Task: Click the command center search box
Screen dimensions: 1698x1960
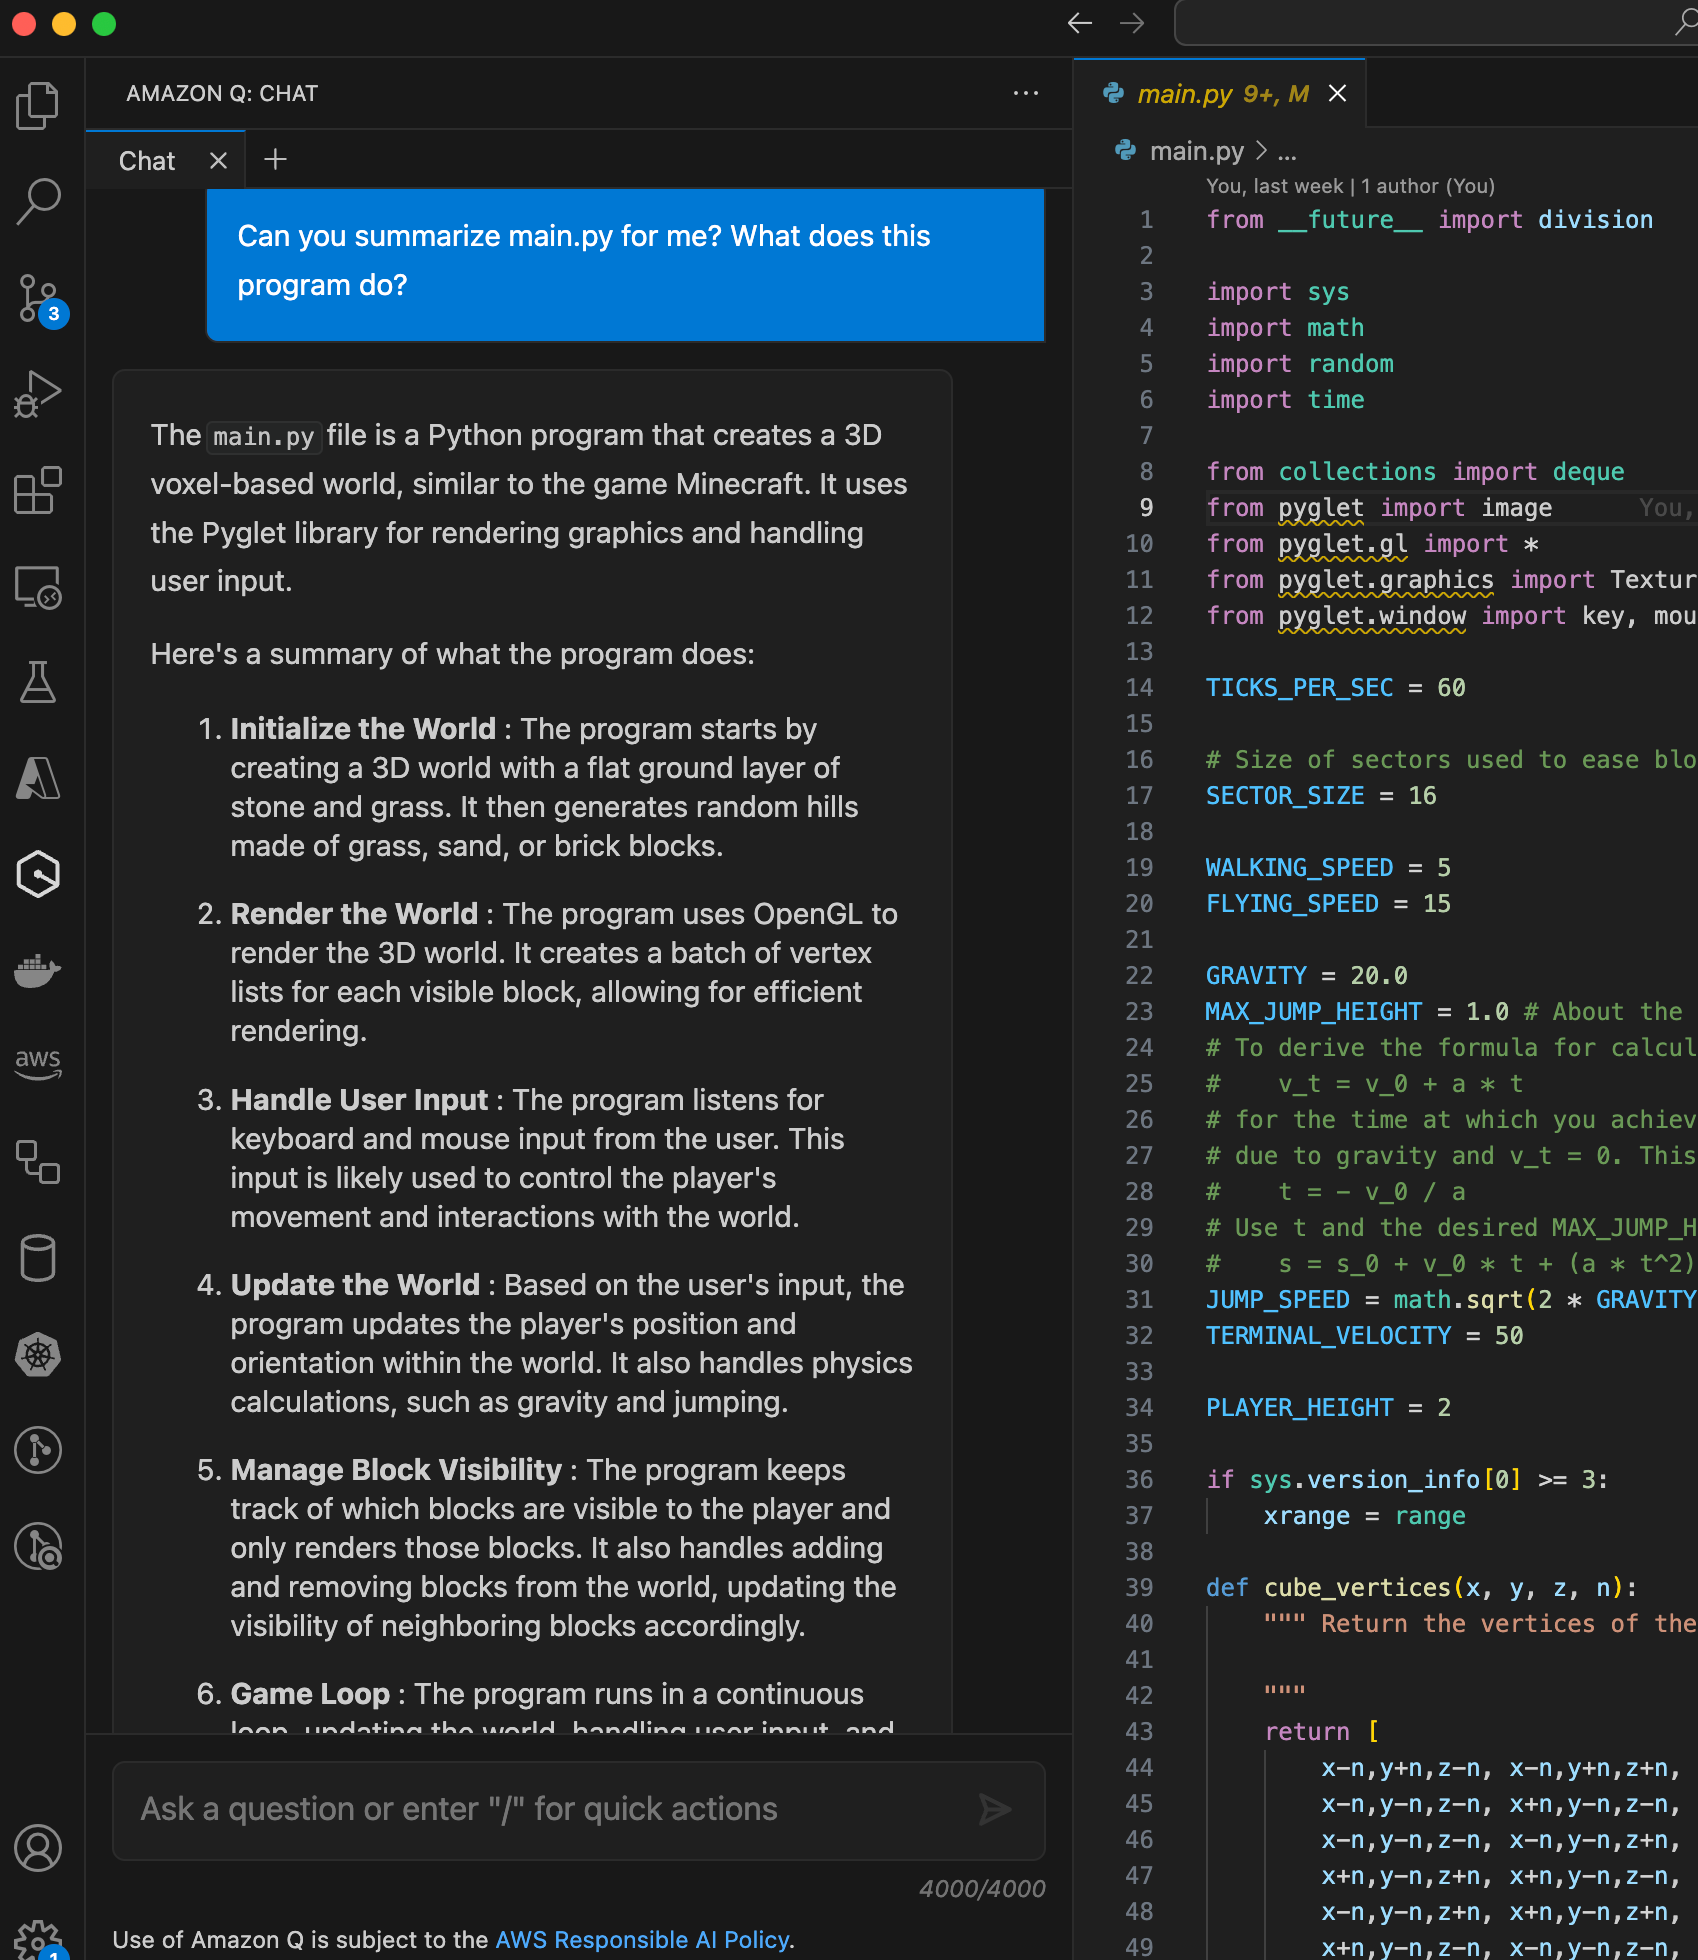Action: point(1436,23)
